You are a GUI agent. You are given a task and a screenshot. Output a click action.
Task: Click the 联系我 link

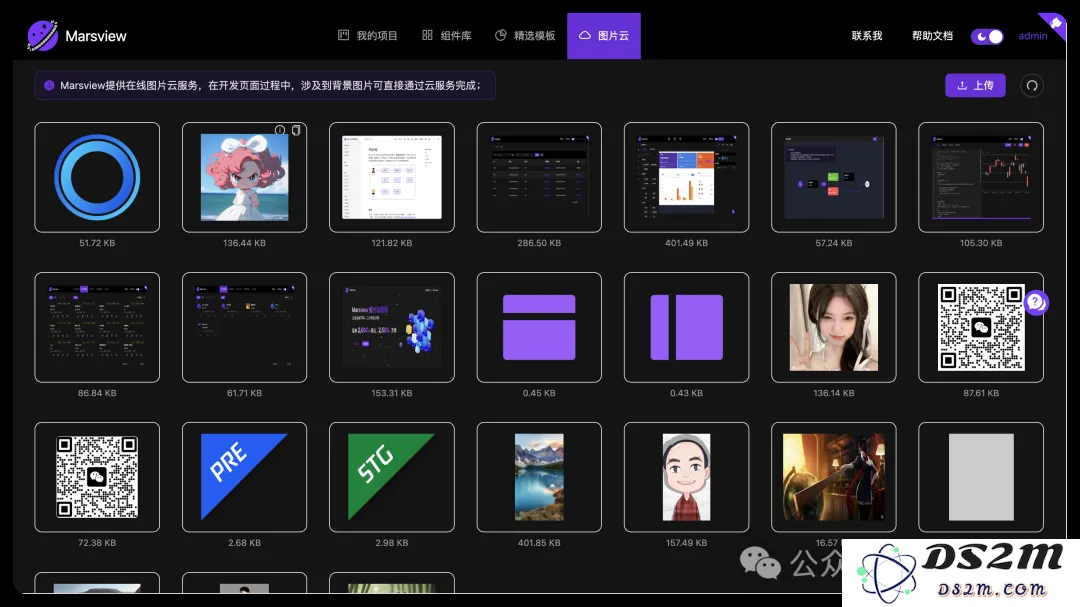point(866,36)
